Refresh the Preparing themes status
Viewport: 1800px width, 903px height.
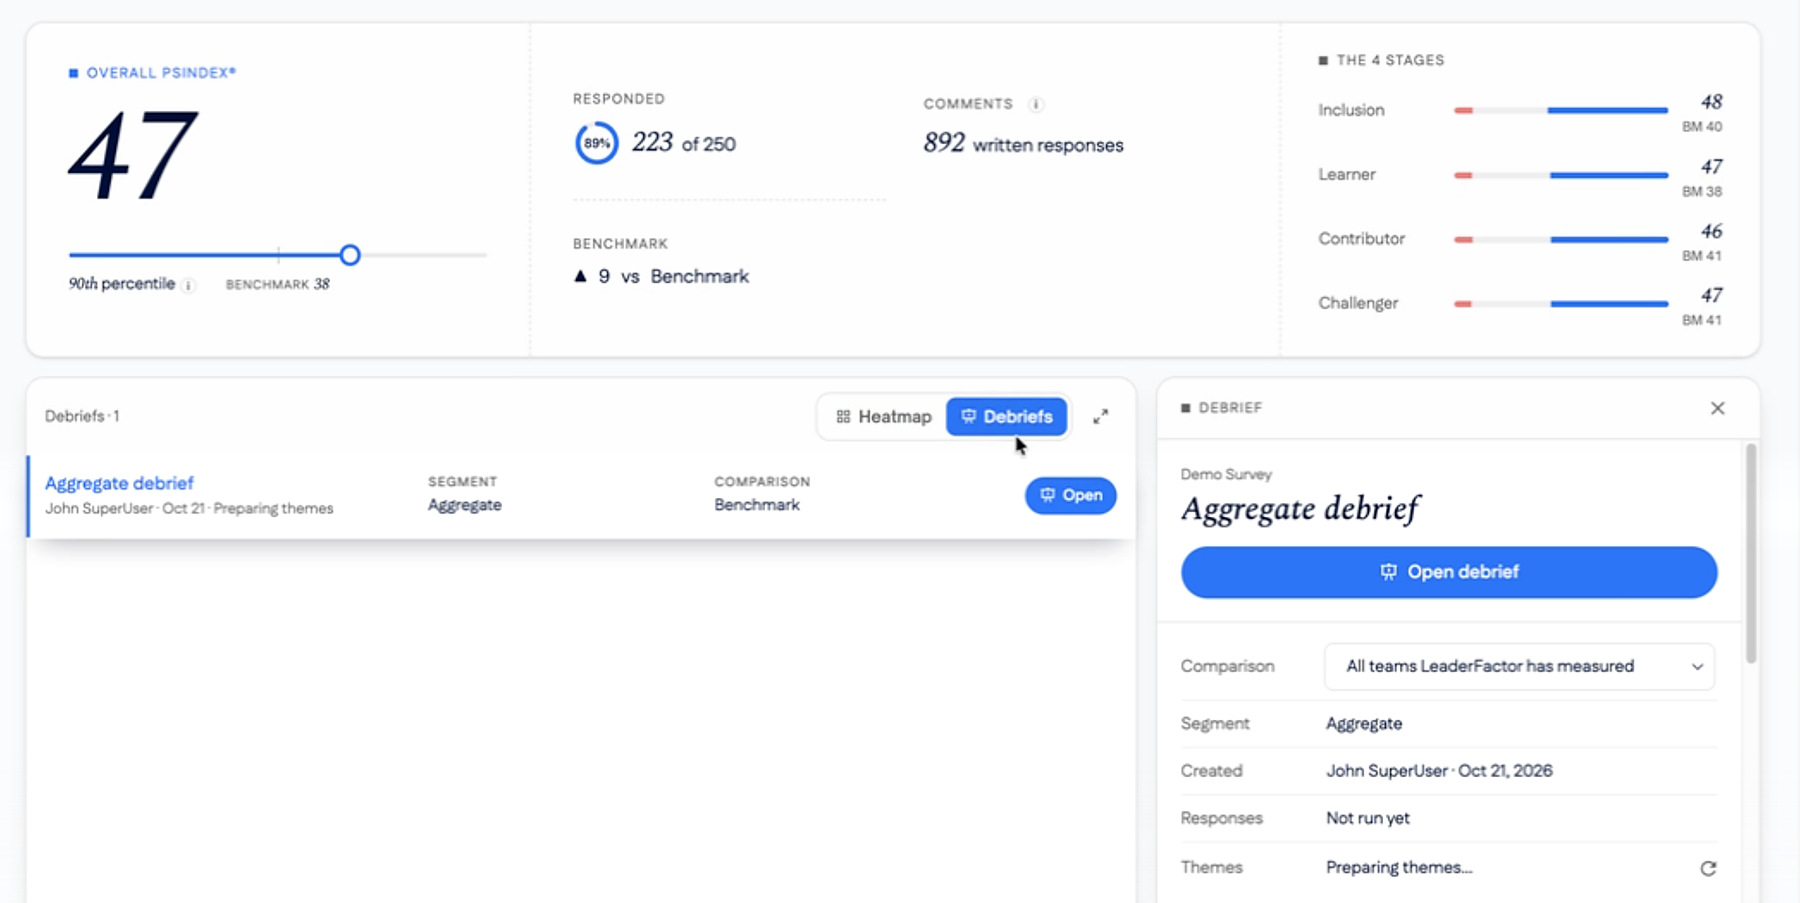pyautogui.click(x=1708, y=868)
